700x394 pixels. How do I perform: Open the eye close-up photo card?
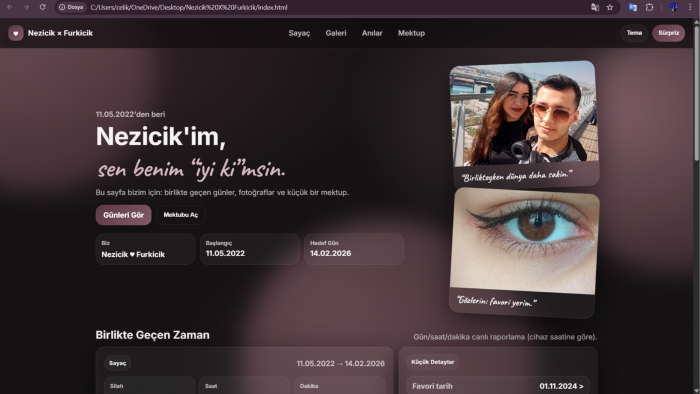524,253
